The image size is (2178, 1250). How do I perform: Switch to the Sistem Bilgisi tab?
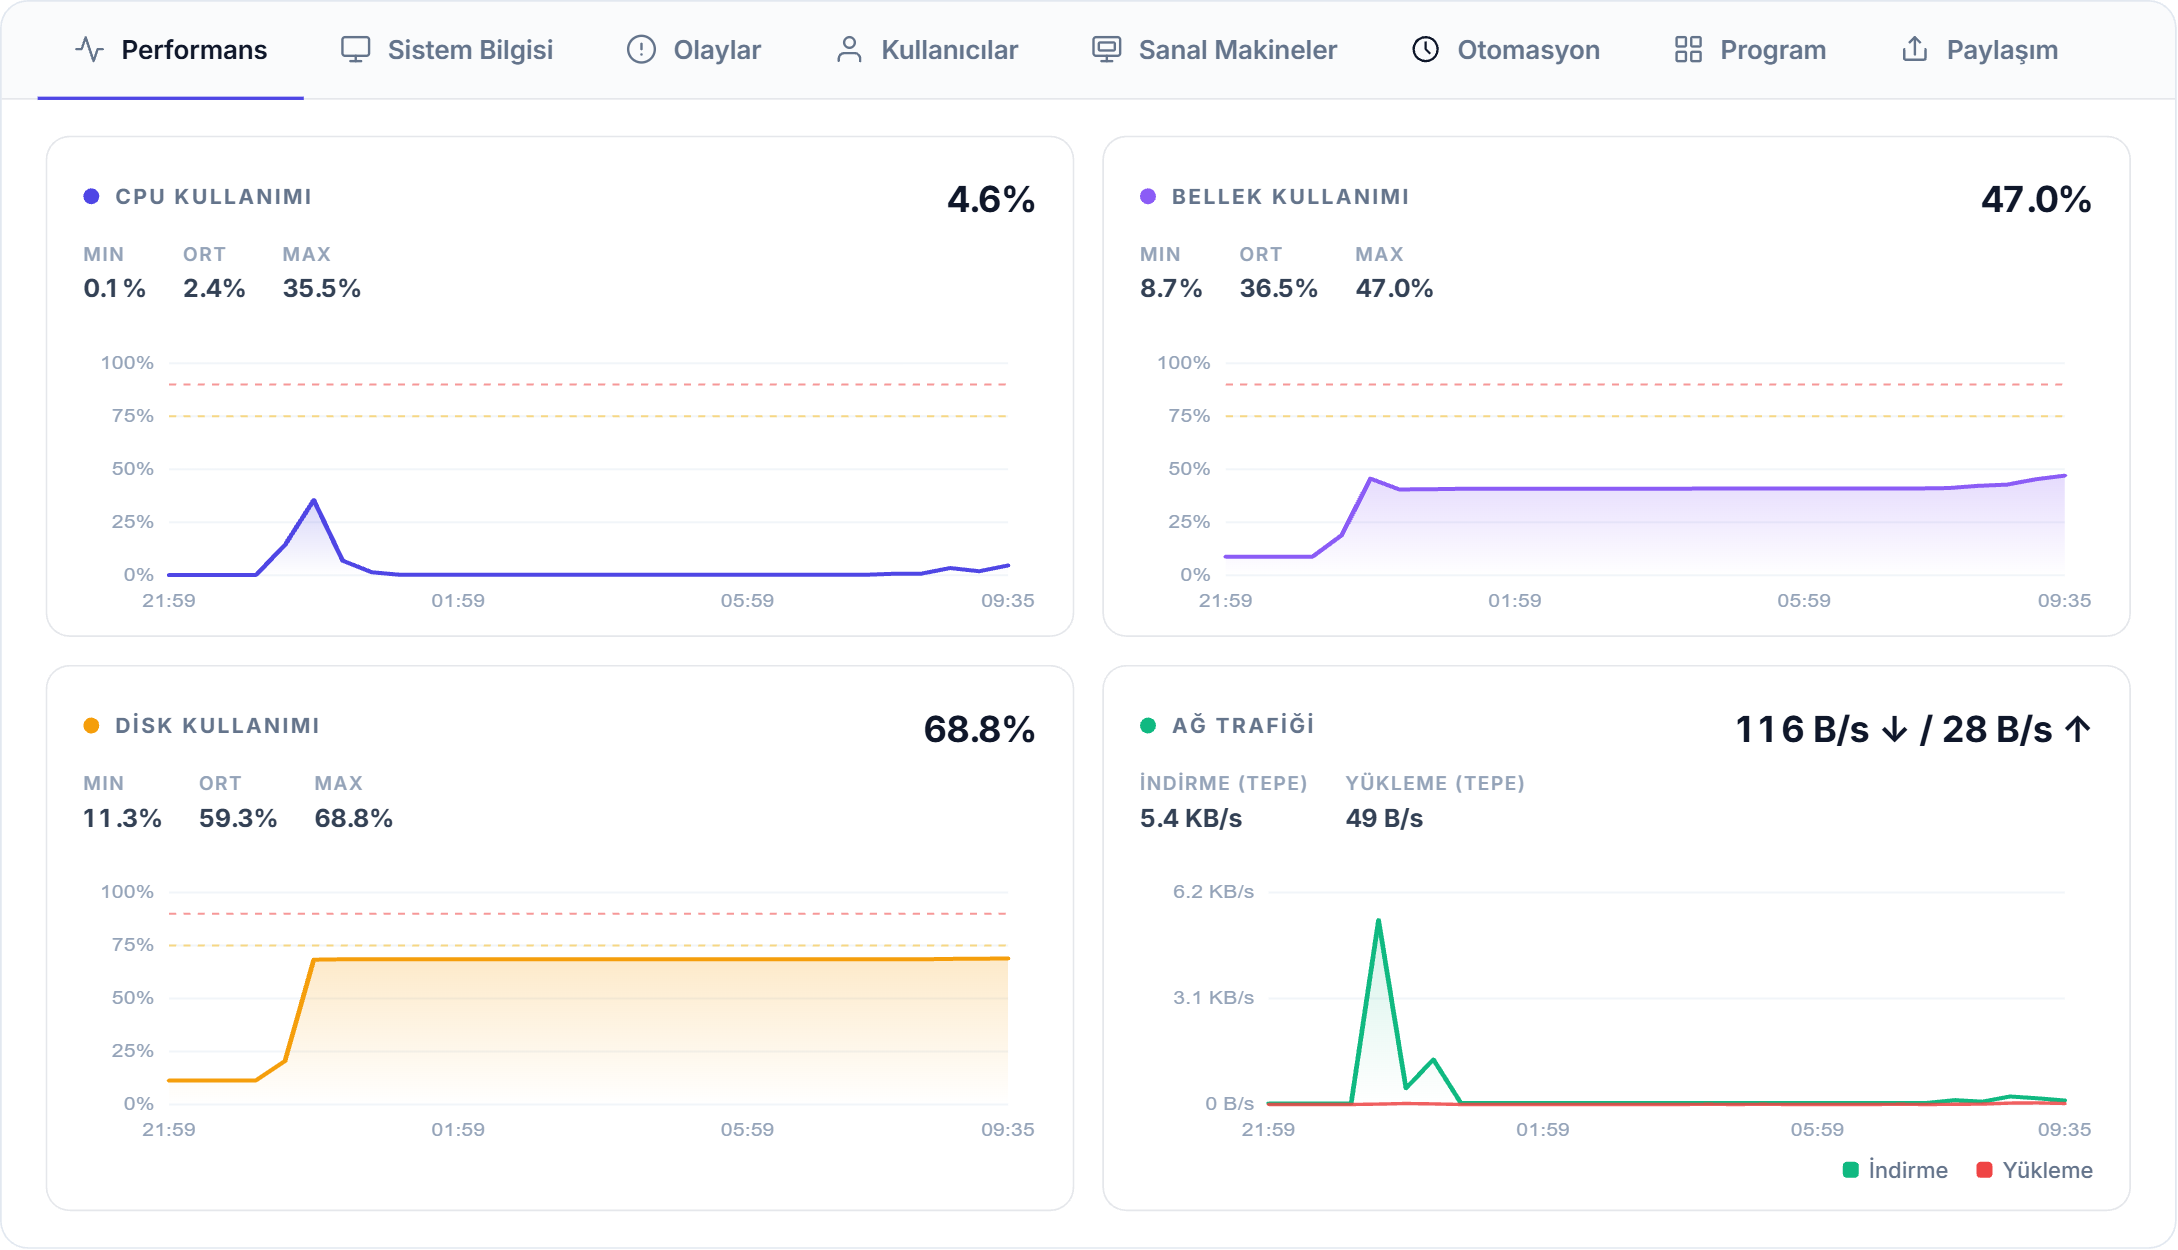[x=447, y=50]
